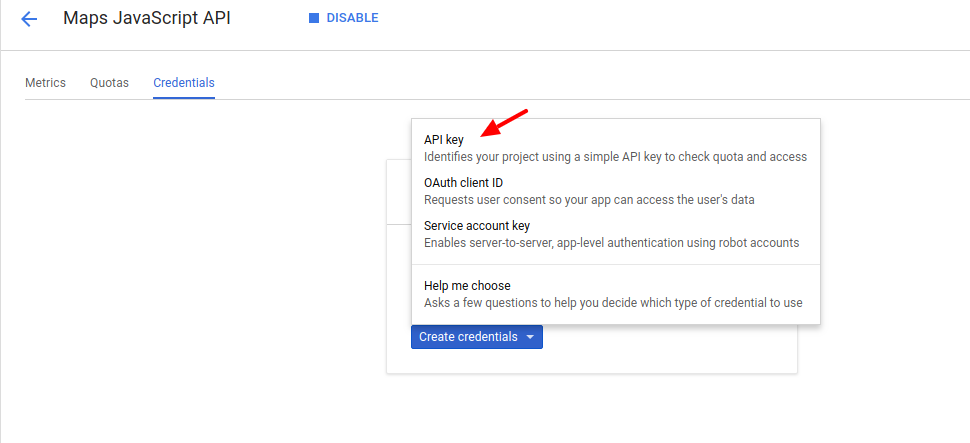Click the Help me choose description text
This screenshot has width=970, height=443.
pyautogui.click(x=612, y=303)
